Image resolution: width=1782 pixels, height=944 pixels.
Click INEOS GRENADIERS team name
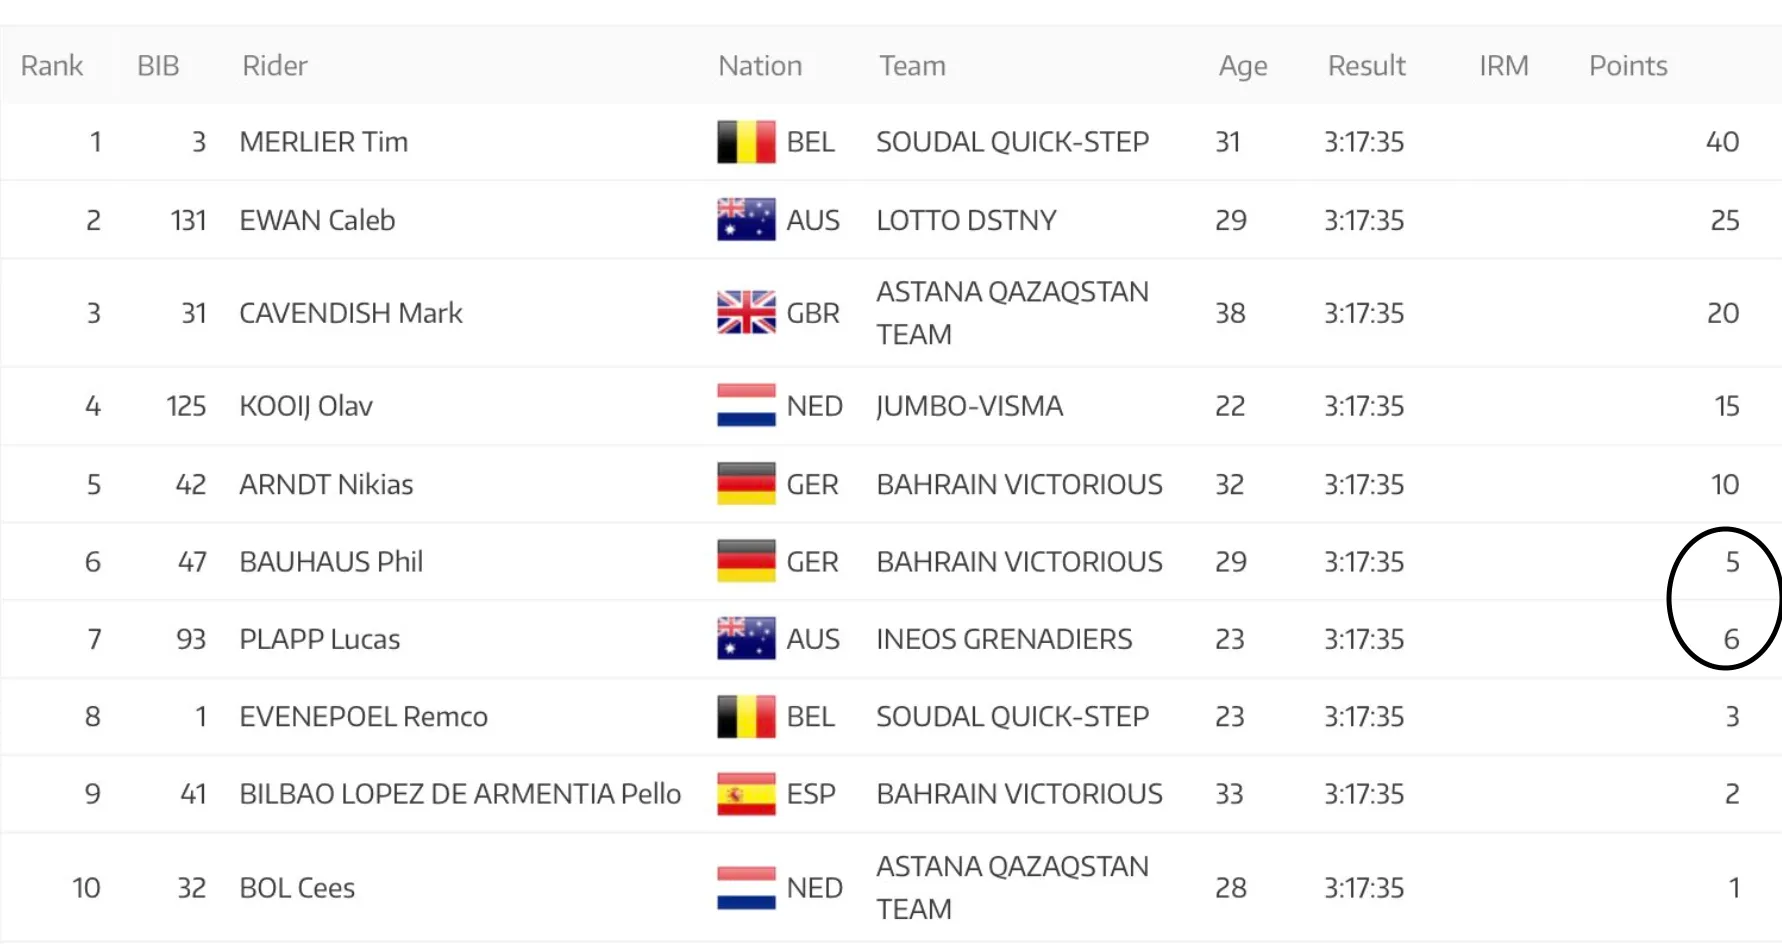[x=1004, y=639]
